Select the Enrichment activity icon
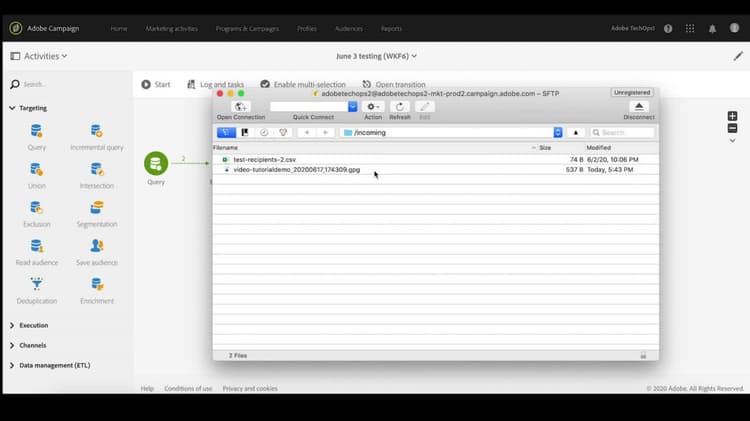Image resolution: width=750 pixels, height=421 pixels. coord(97,284)
